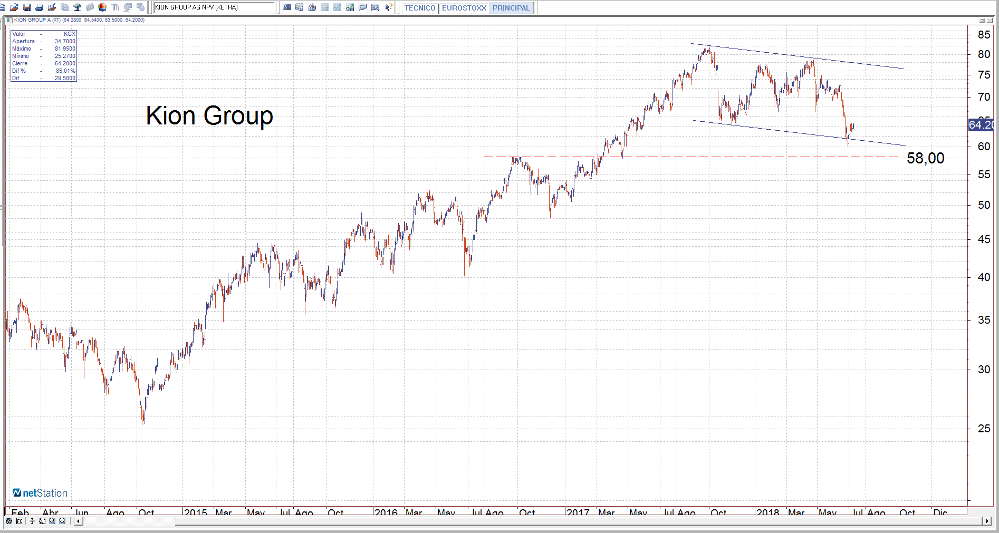Click the first round icon in bottom toolbar

pyautogui.click(x=9, y=521)
